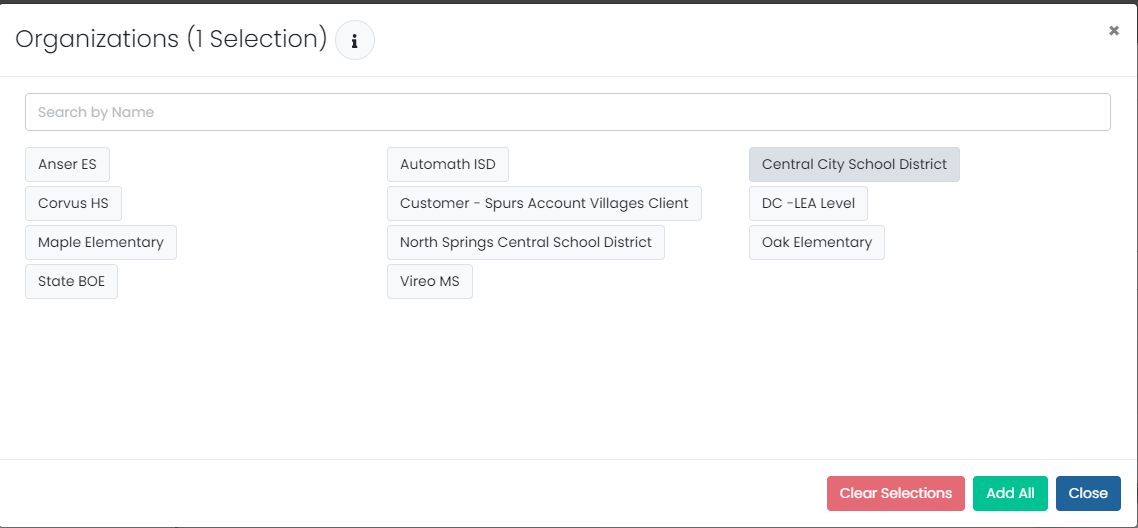1138x528 pixels.
Task: Click the Search by Name placeholder text
Action: point(96,112)
